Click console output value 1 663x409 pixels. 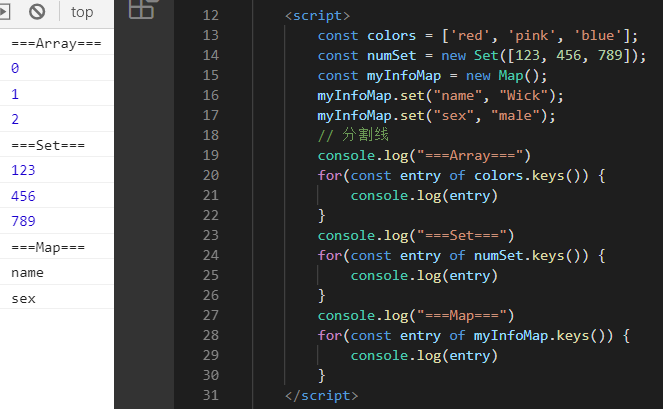15,94
